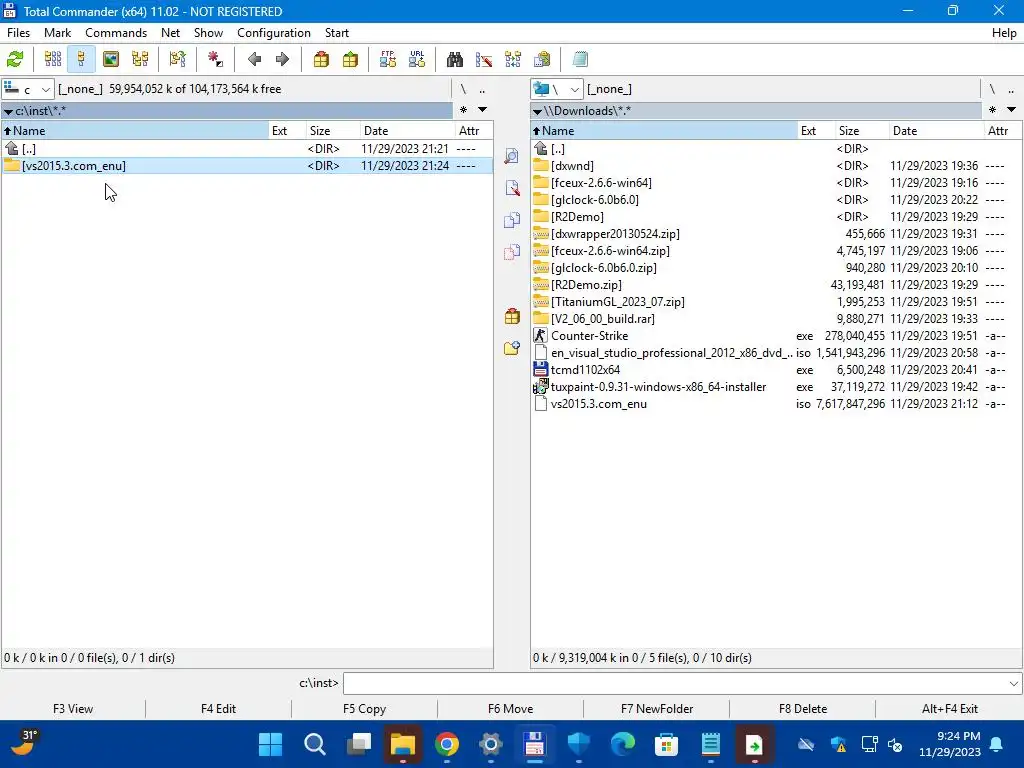Screen dimensions: 1024x768
Task: Select the [vs2015.3.com_enu] folder
Action: [247, 166]
